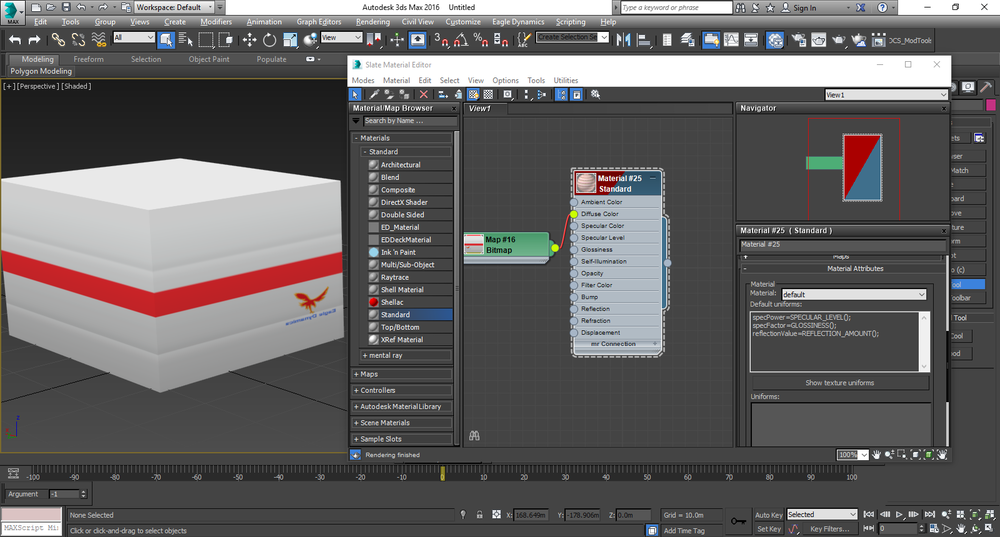Click the binoculars search icon in View1

tap(475, 436)
